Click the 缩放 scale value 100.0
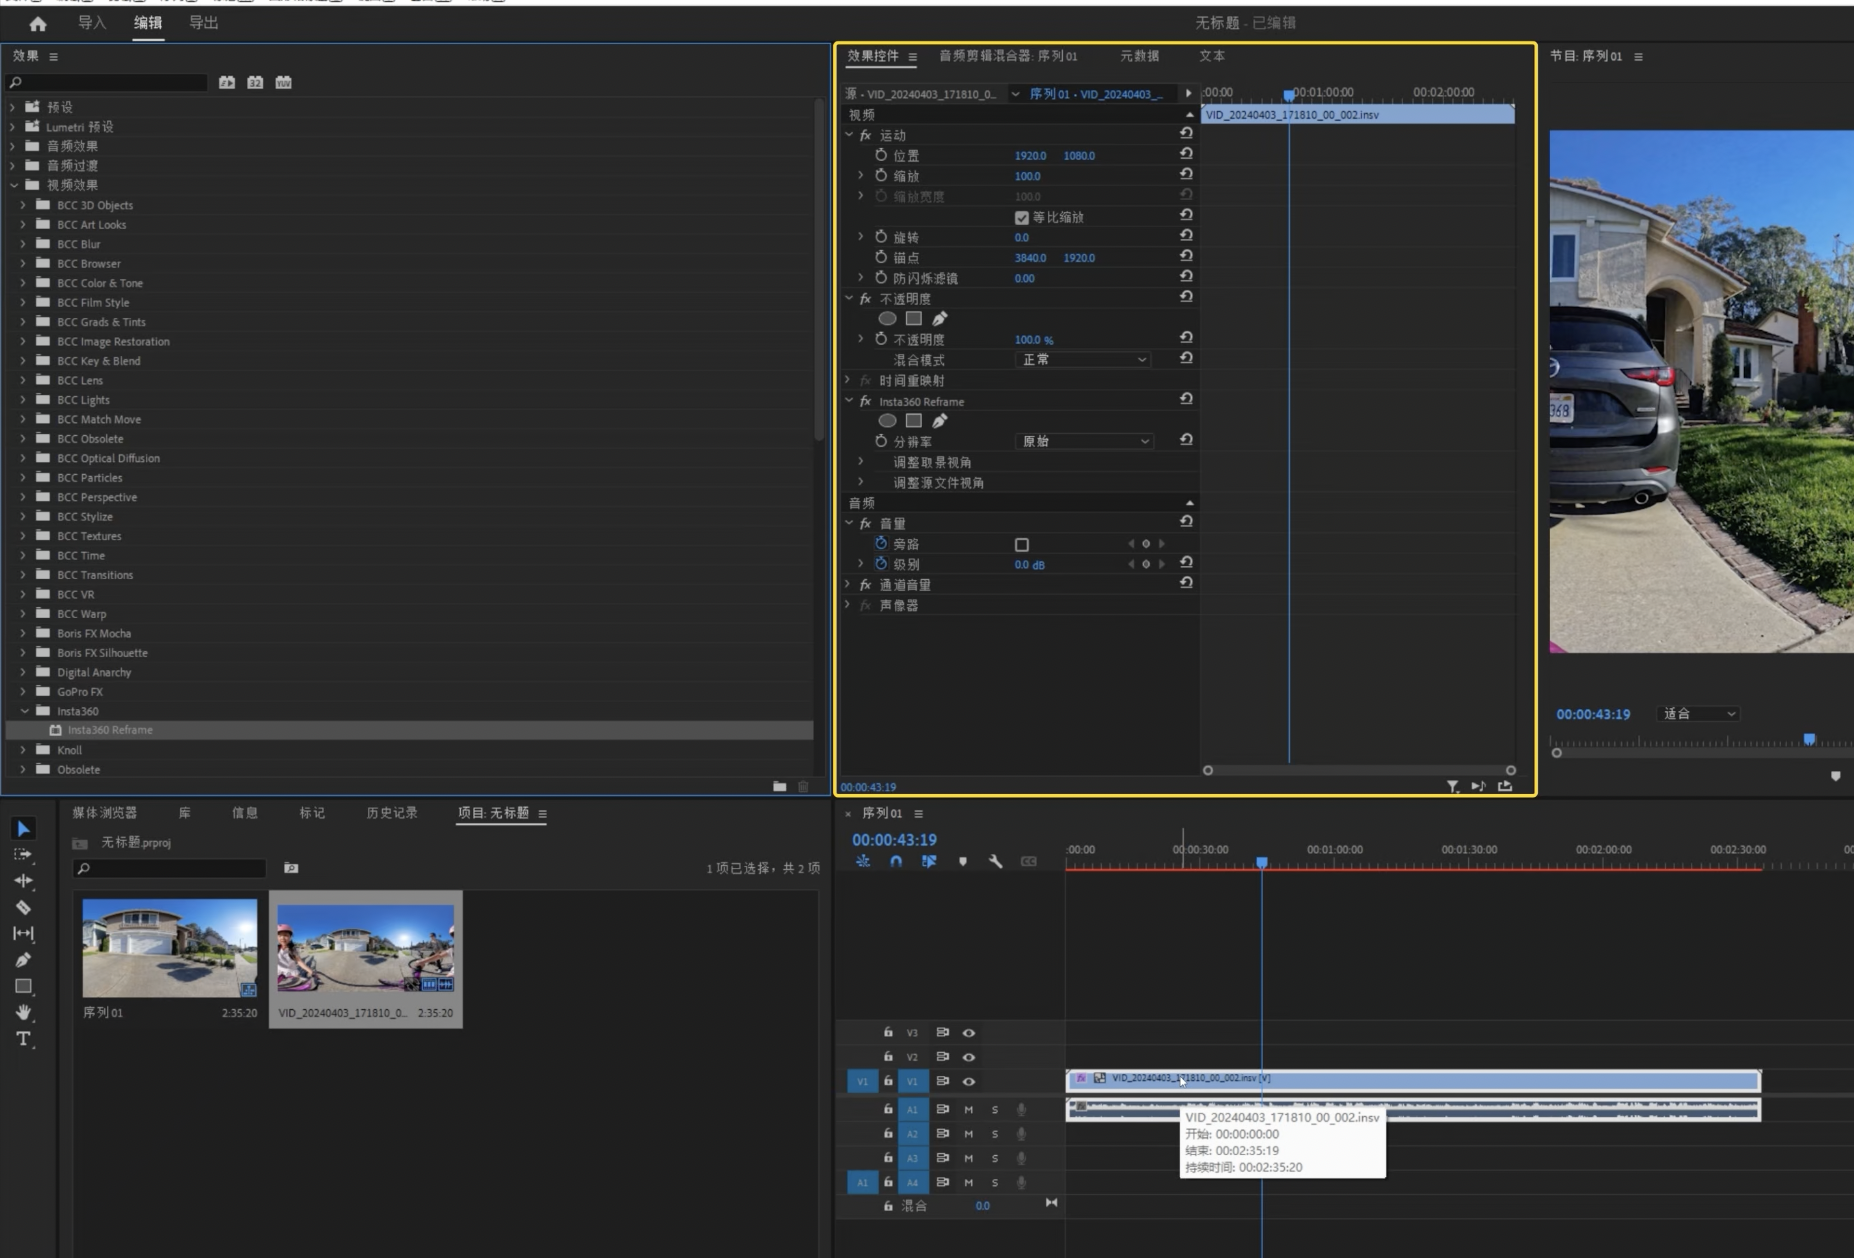 1027,176
